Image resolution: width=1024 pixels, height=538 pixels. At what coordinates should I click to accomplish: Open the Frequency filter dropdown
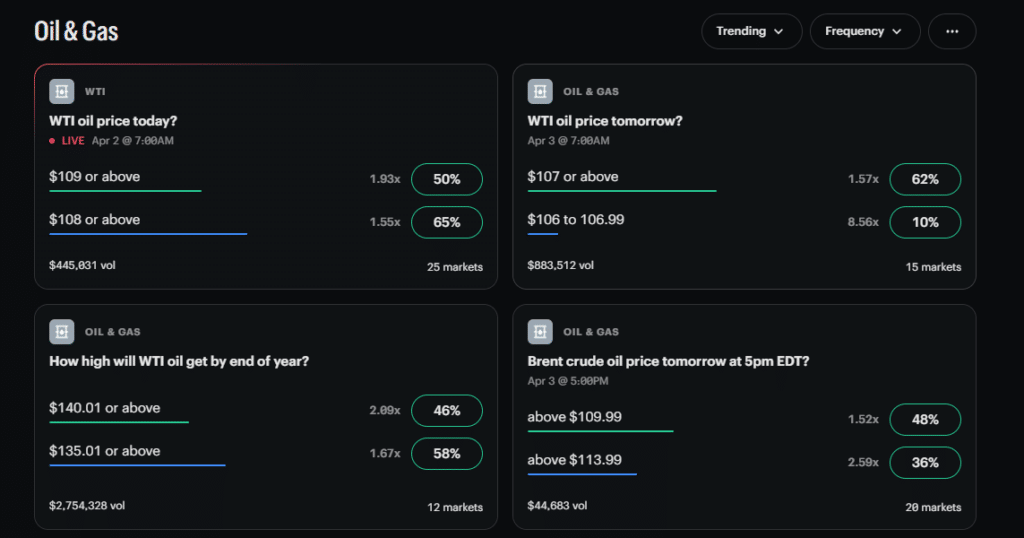tap(864, 31)
